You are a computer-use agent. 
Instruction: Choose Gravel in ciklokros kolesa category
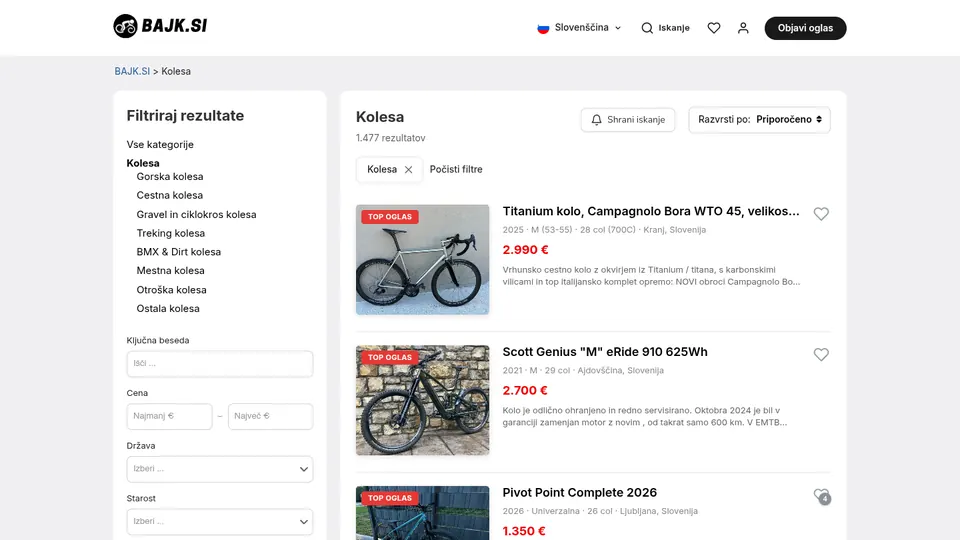[197, 214]
